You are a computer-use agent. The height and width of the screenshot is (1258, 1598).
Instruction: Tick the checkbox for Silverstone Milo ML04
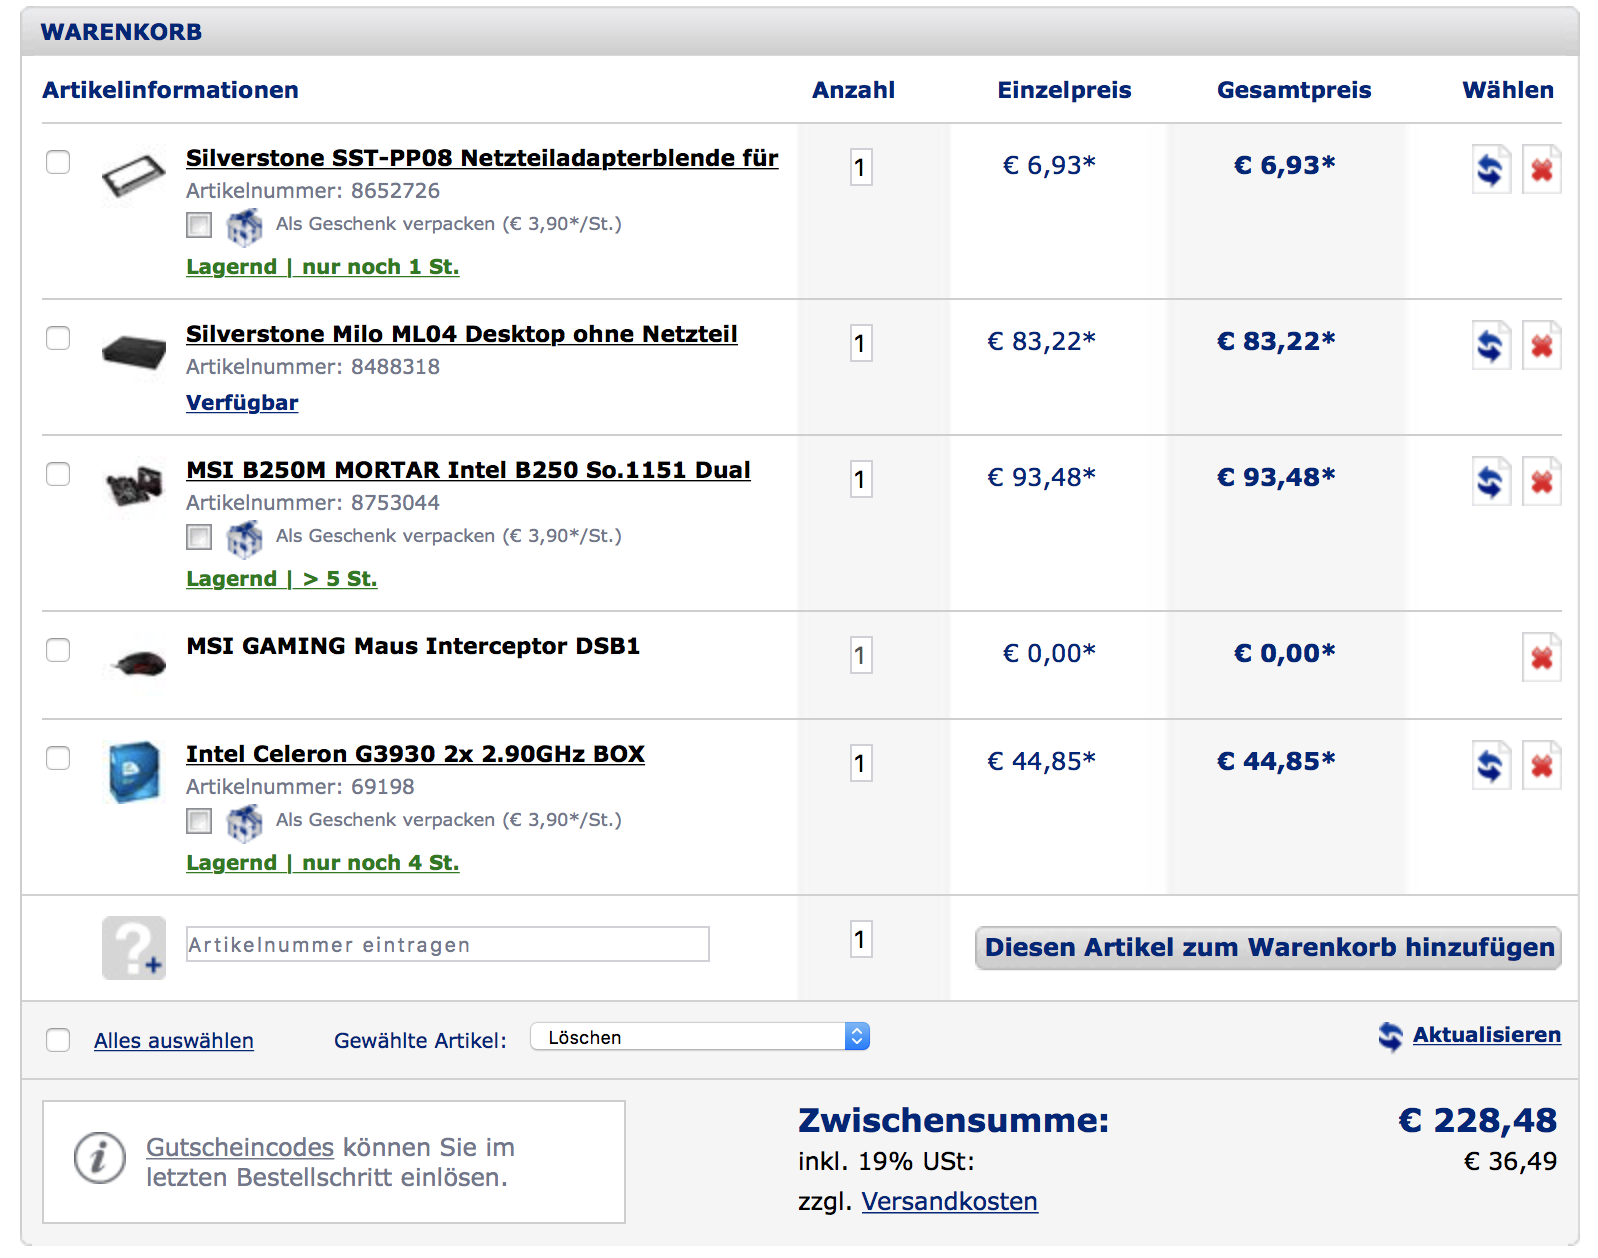(x=58, y=338)
